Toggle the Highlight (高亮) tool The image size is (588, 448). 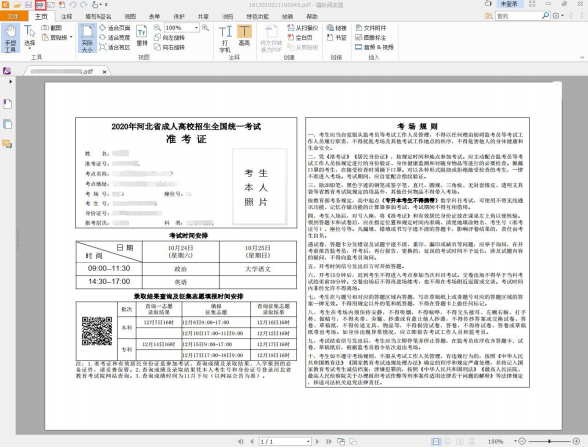click(x=244, y=36)
